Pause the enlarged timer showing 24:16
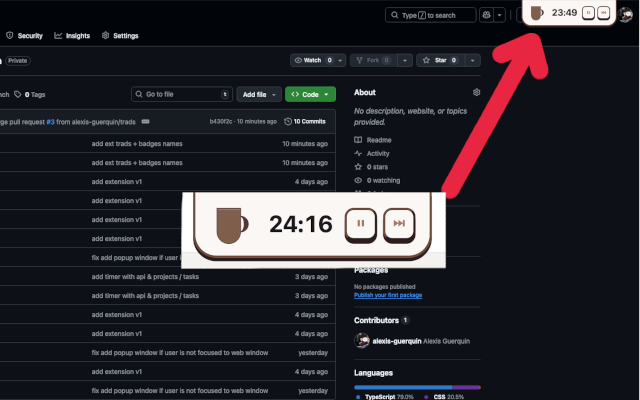 tap(360, 224)
